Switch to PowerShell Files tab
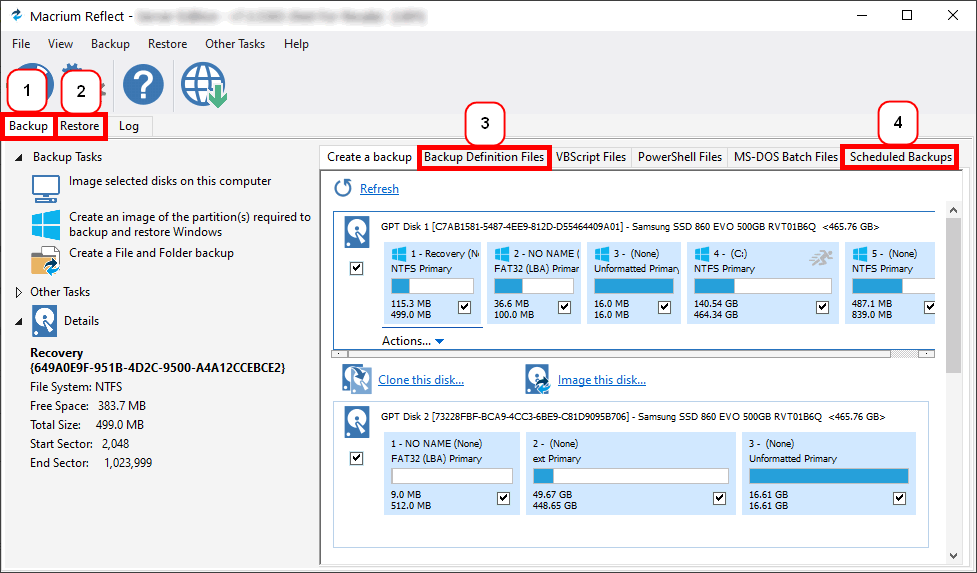977x573 pixels. 680,157
